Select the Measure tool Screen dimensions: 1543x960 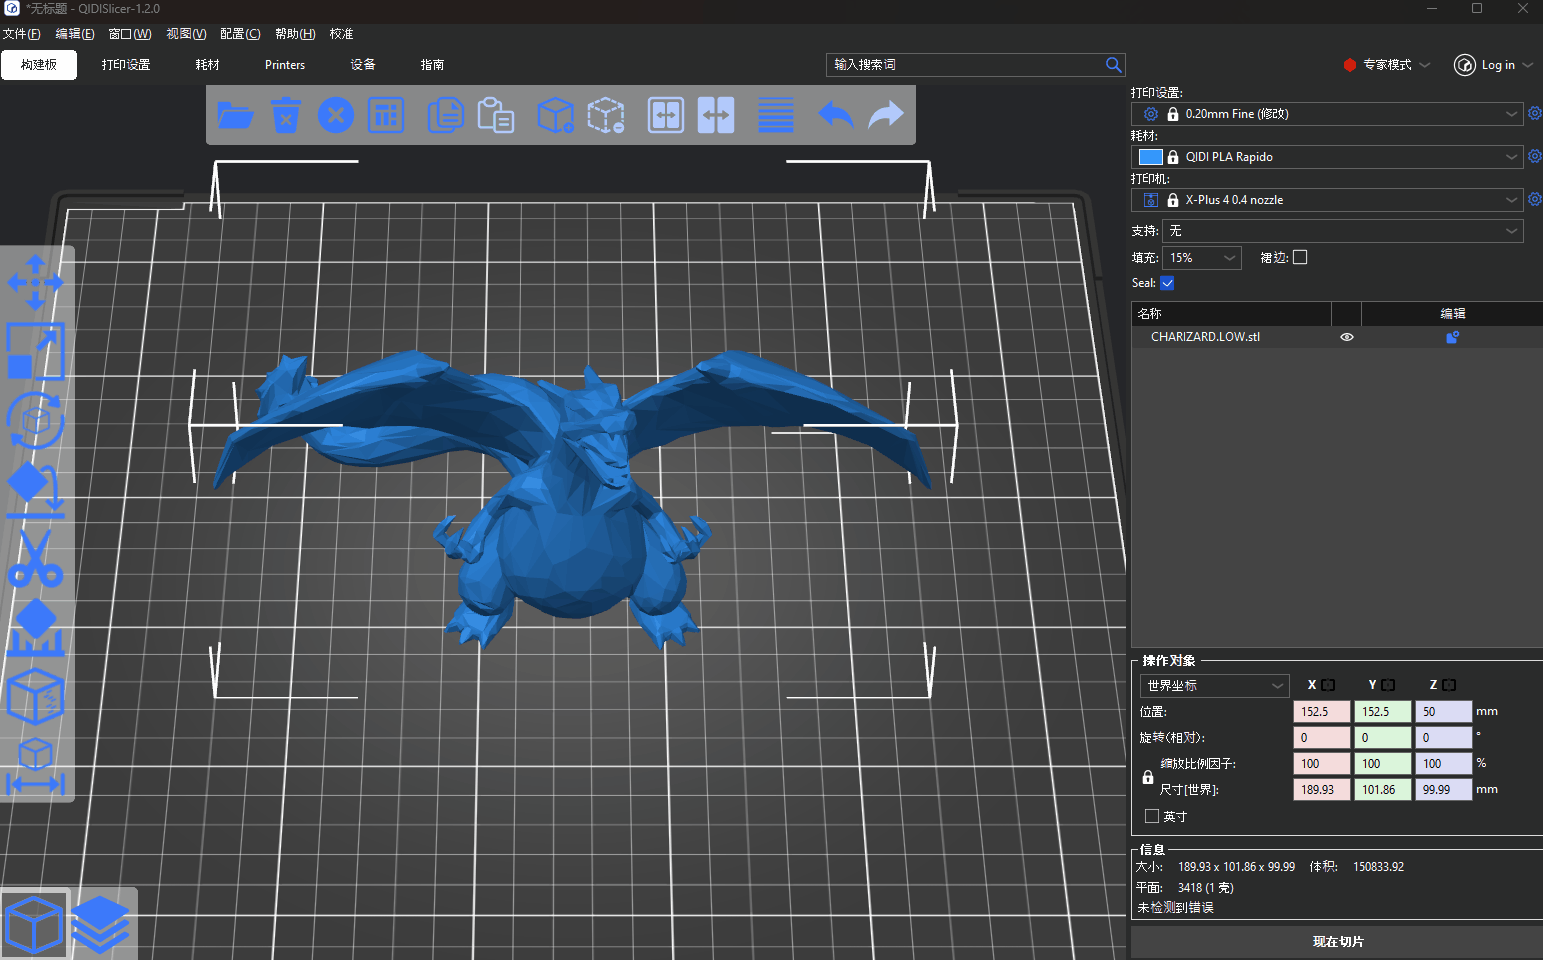click(x=35, y=766)
